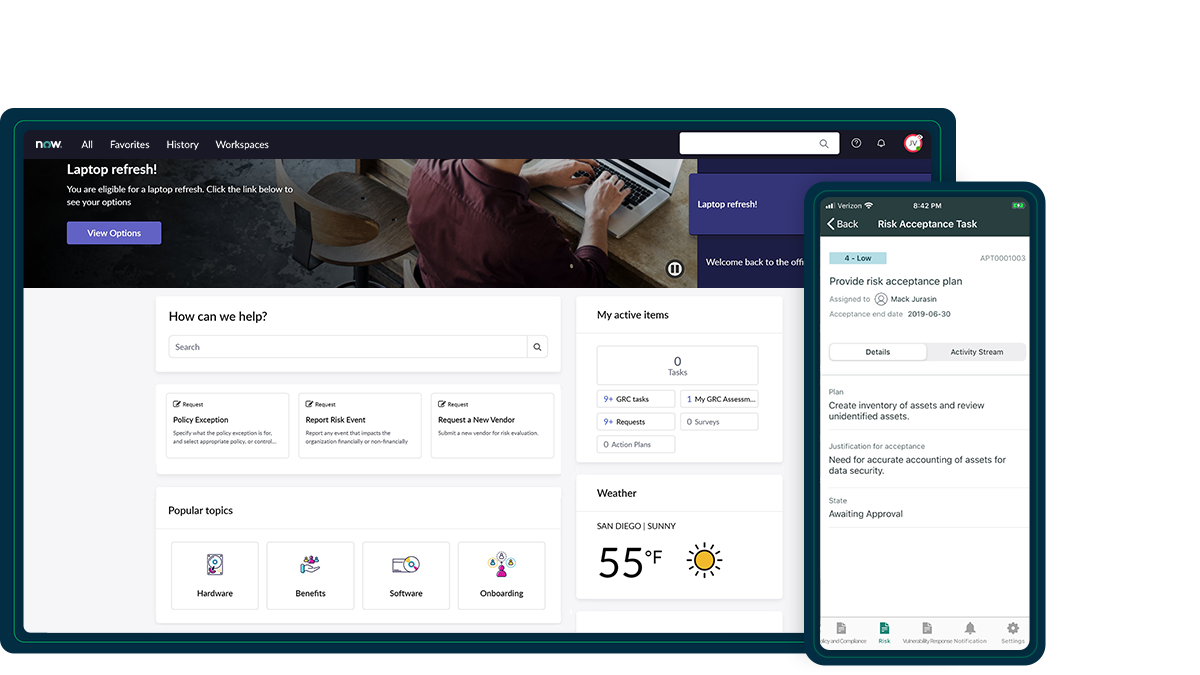The width and height of the screenshot is (1200, 675).
Task: Tap the Back button on phone
Action: pyautogui.click(x=843, y=224)
